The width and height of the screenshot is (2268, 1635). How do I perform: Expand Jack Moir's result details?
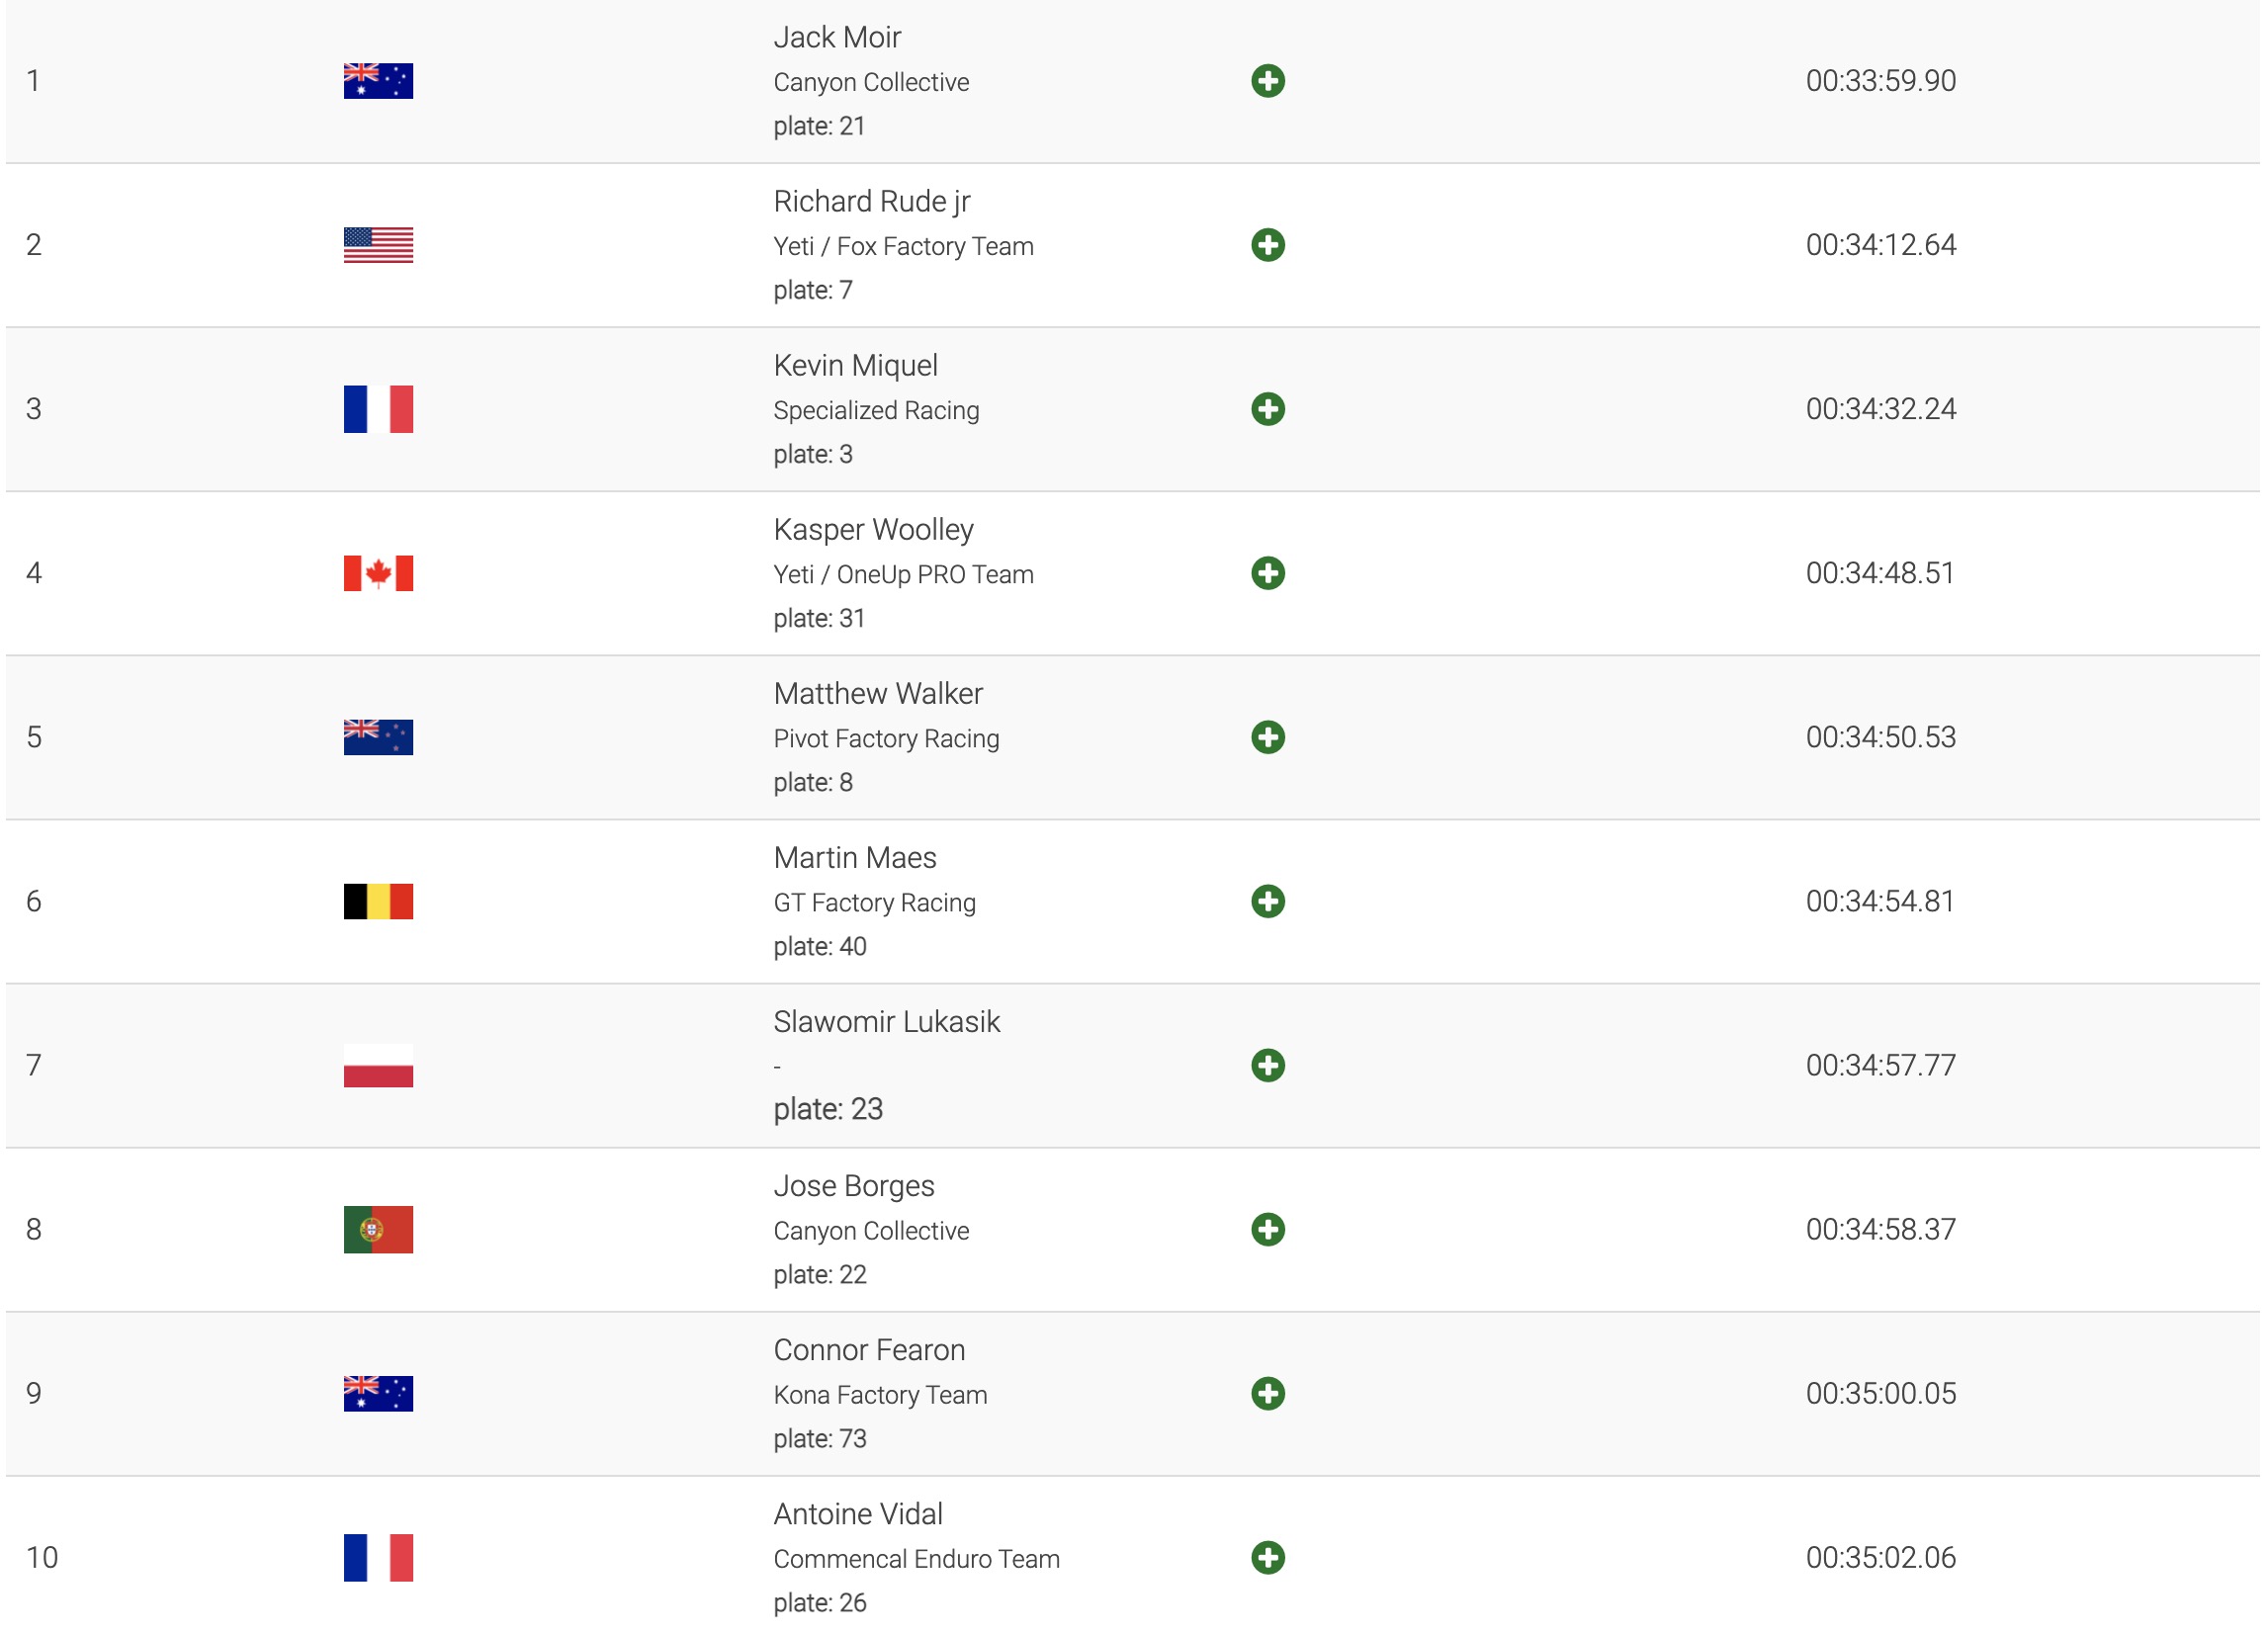click(1268, 81)
